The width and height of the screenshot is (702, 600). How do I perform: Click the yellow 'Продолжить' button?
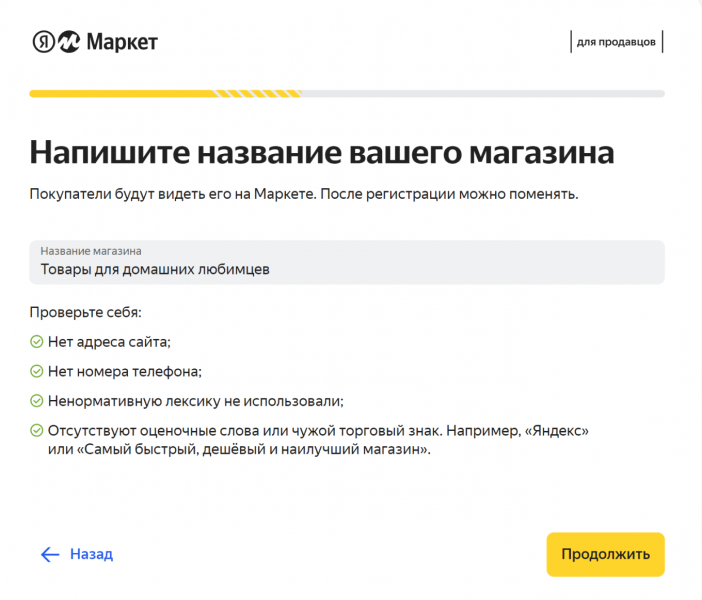coord(605,554)
